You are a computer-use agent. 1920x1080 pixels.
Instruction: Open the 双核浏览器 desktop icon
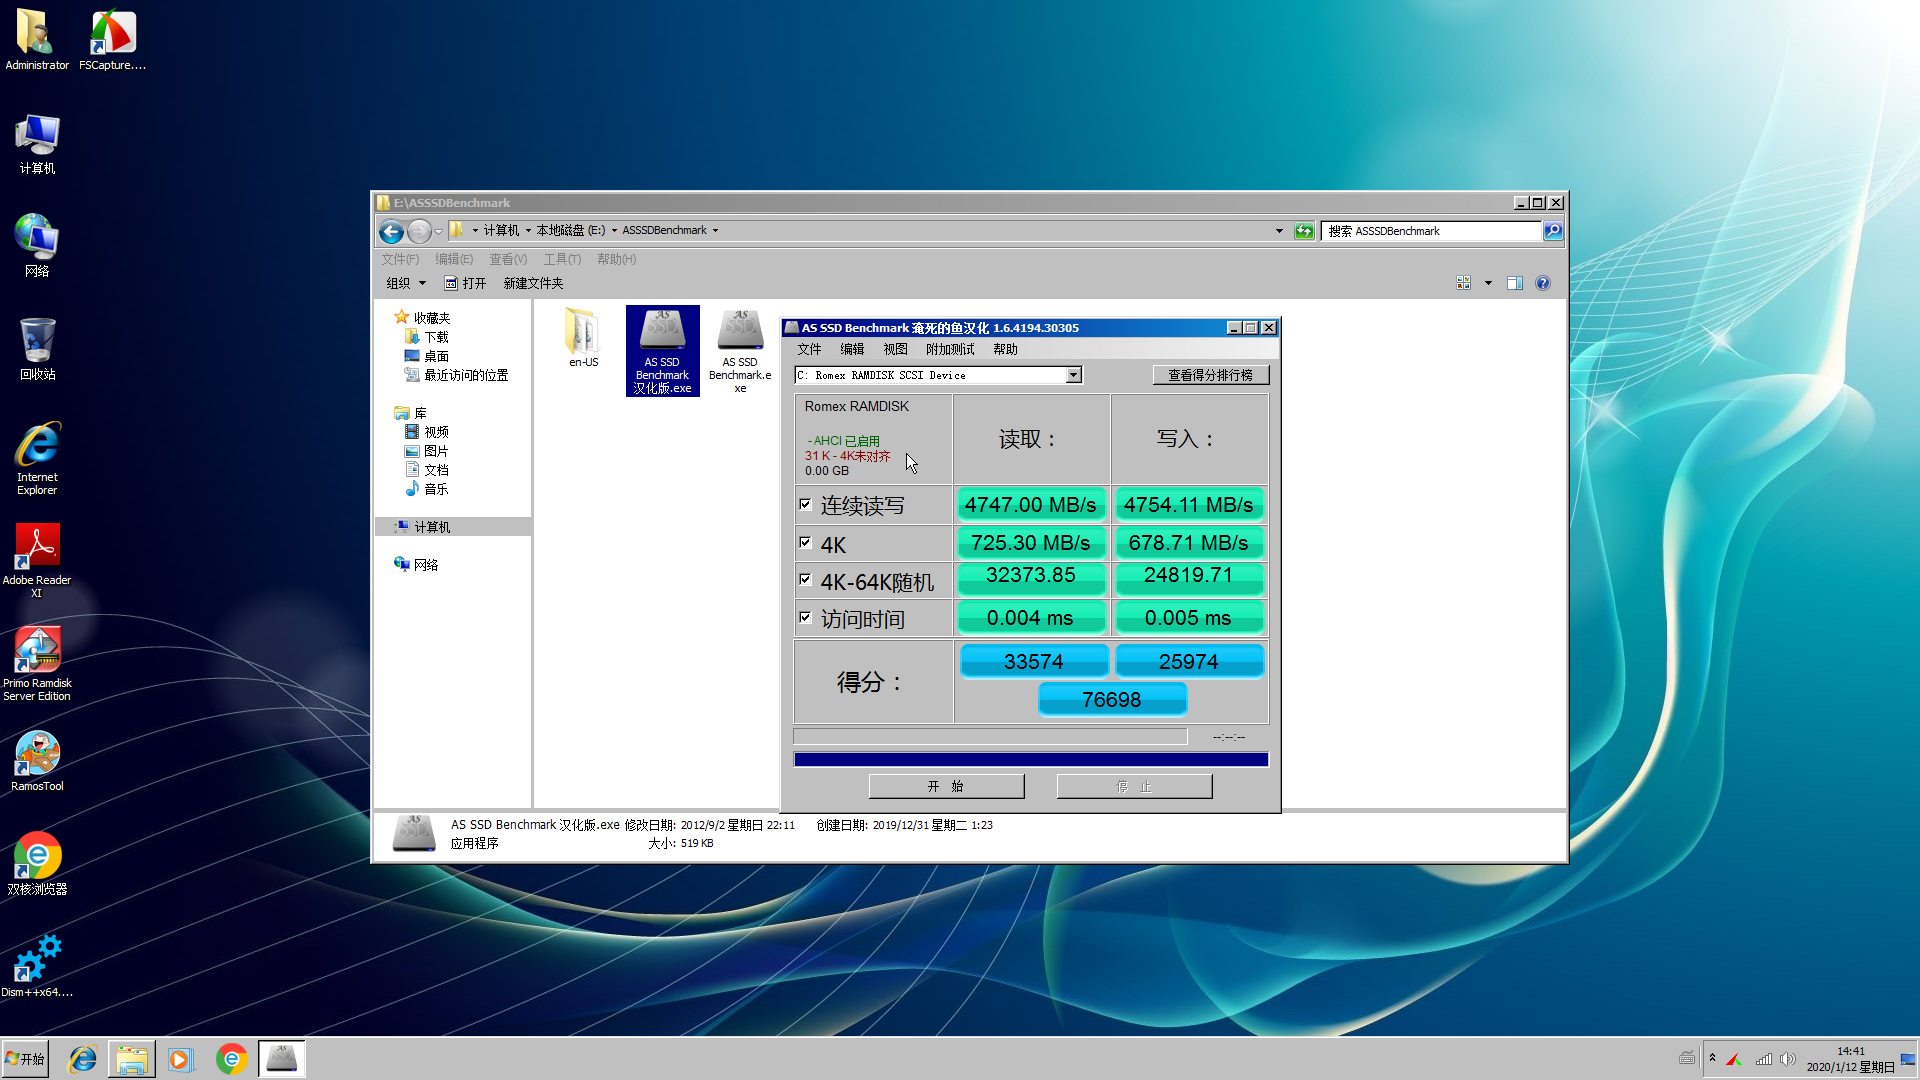[x=37, y=864]
